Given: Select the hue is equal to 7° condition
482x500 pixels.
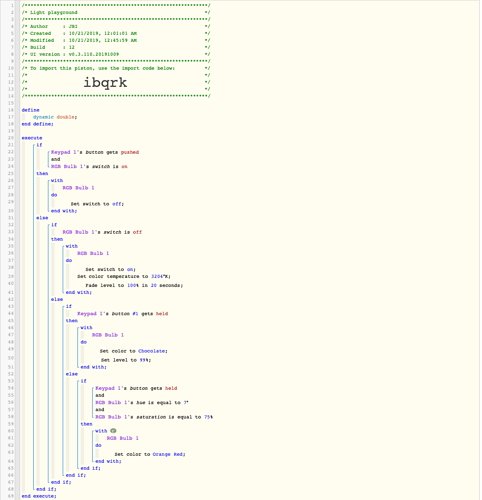Looking at the screenshot, I should click(142, 403).
